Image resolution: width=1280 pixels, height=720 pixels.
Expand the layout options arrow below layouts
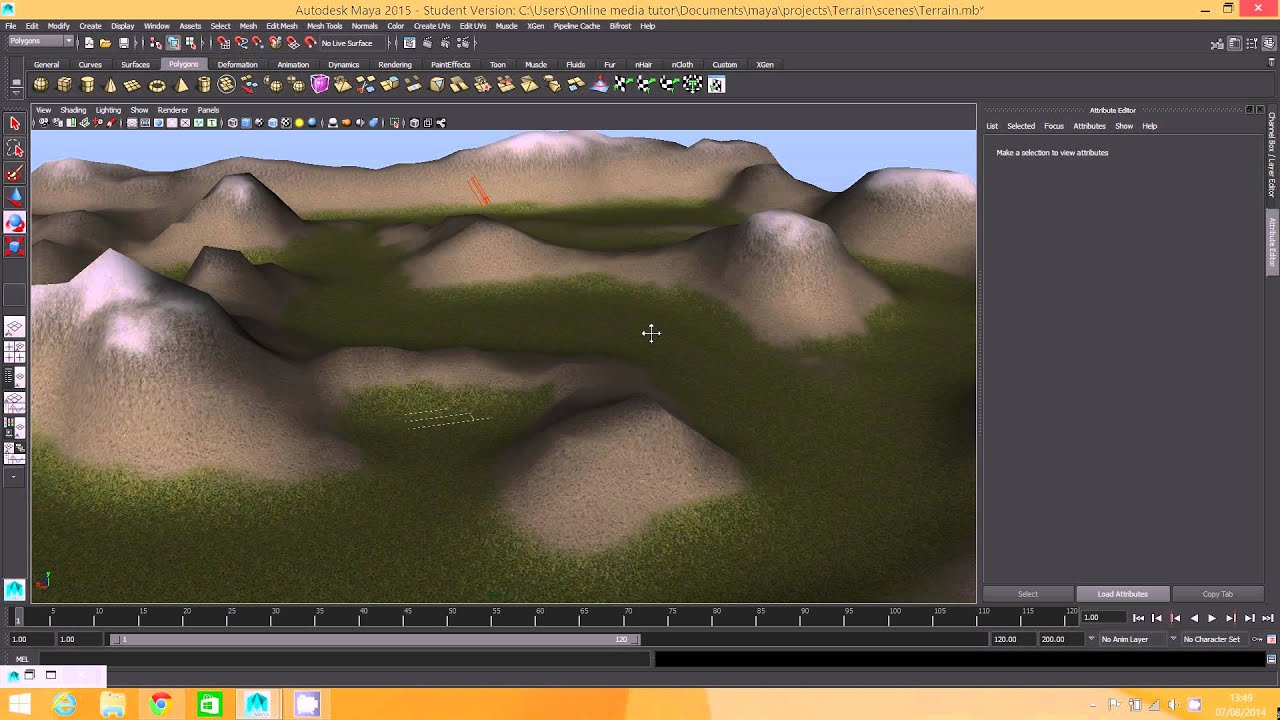coord(14,477)
